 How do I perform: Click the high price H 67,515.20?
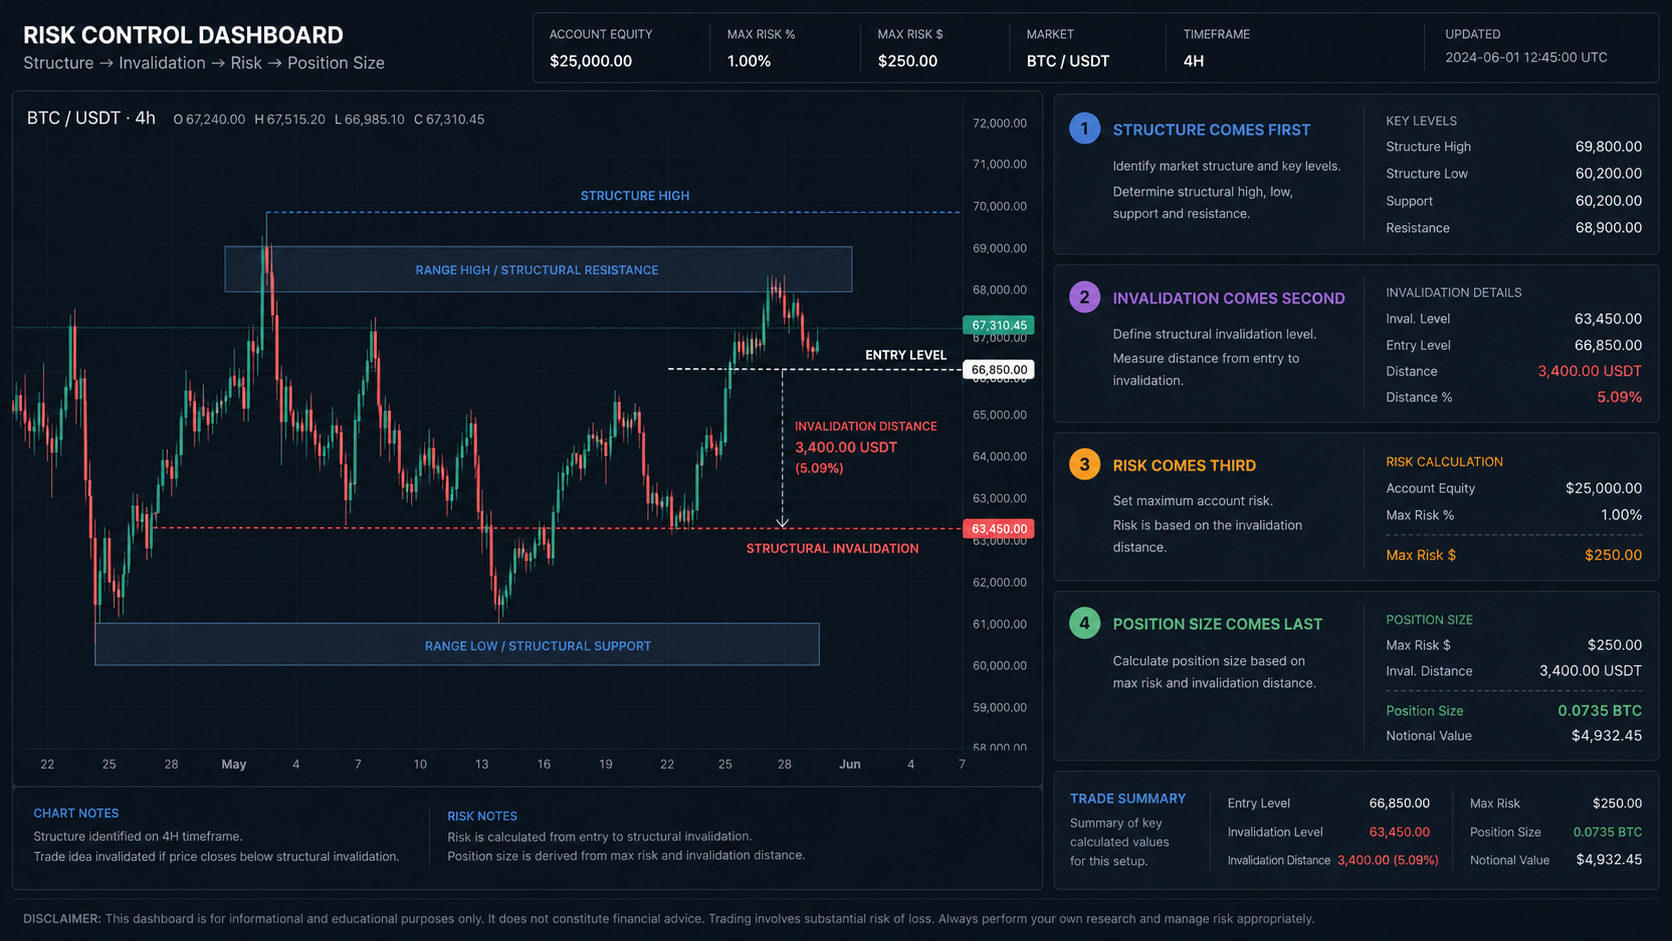(x=290, y=119)
